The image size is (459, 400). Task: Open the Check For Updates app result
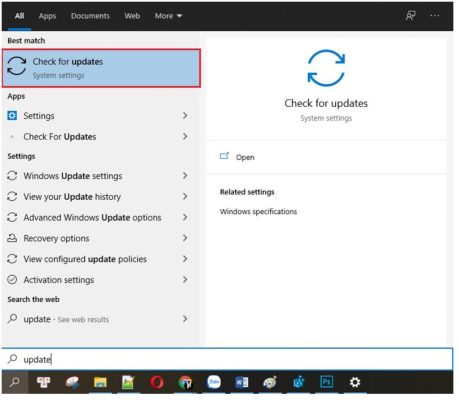pos(99,137)
